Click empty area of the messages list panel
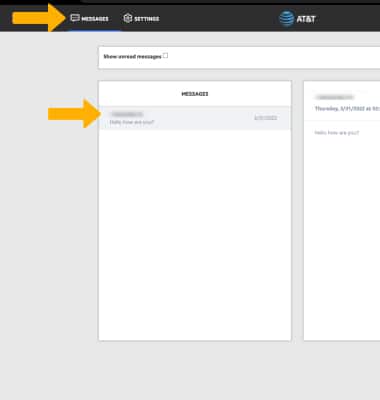 pos(195,233)
